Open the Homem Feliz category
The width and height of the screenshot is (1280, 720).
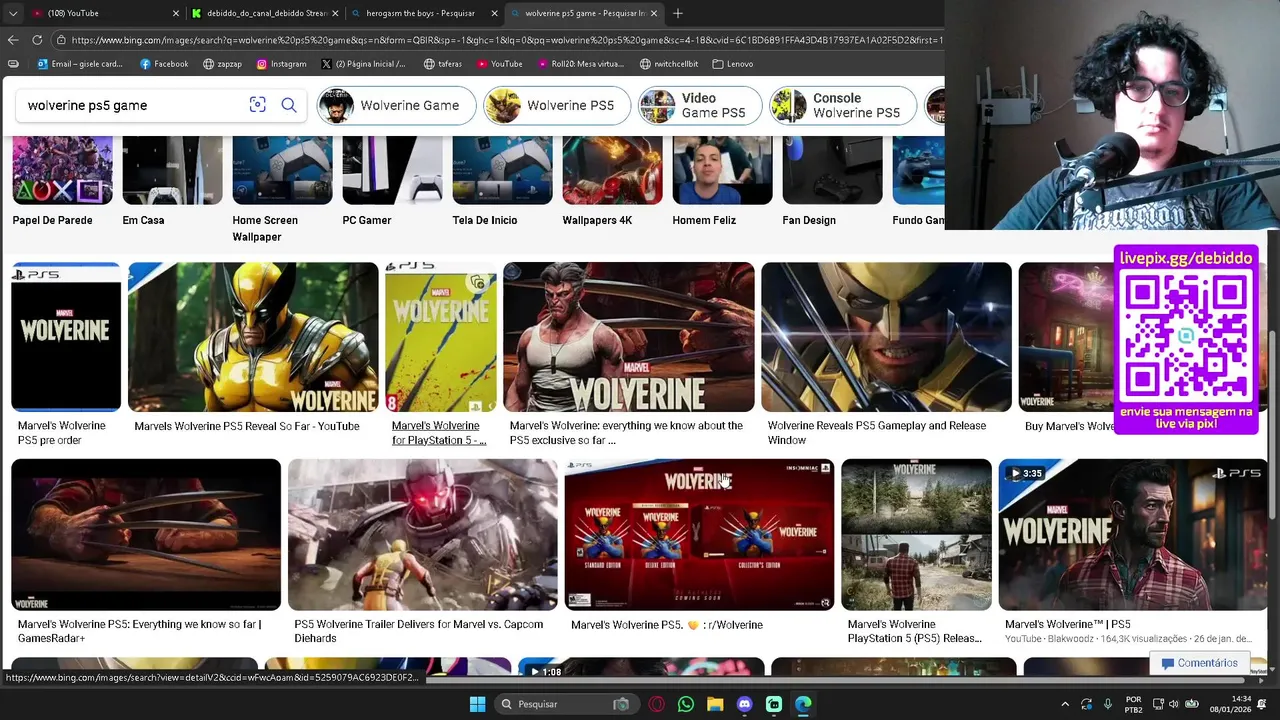[x=722, y=180]
